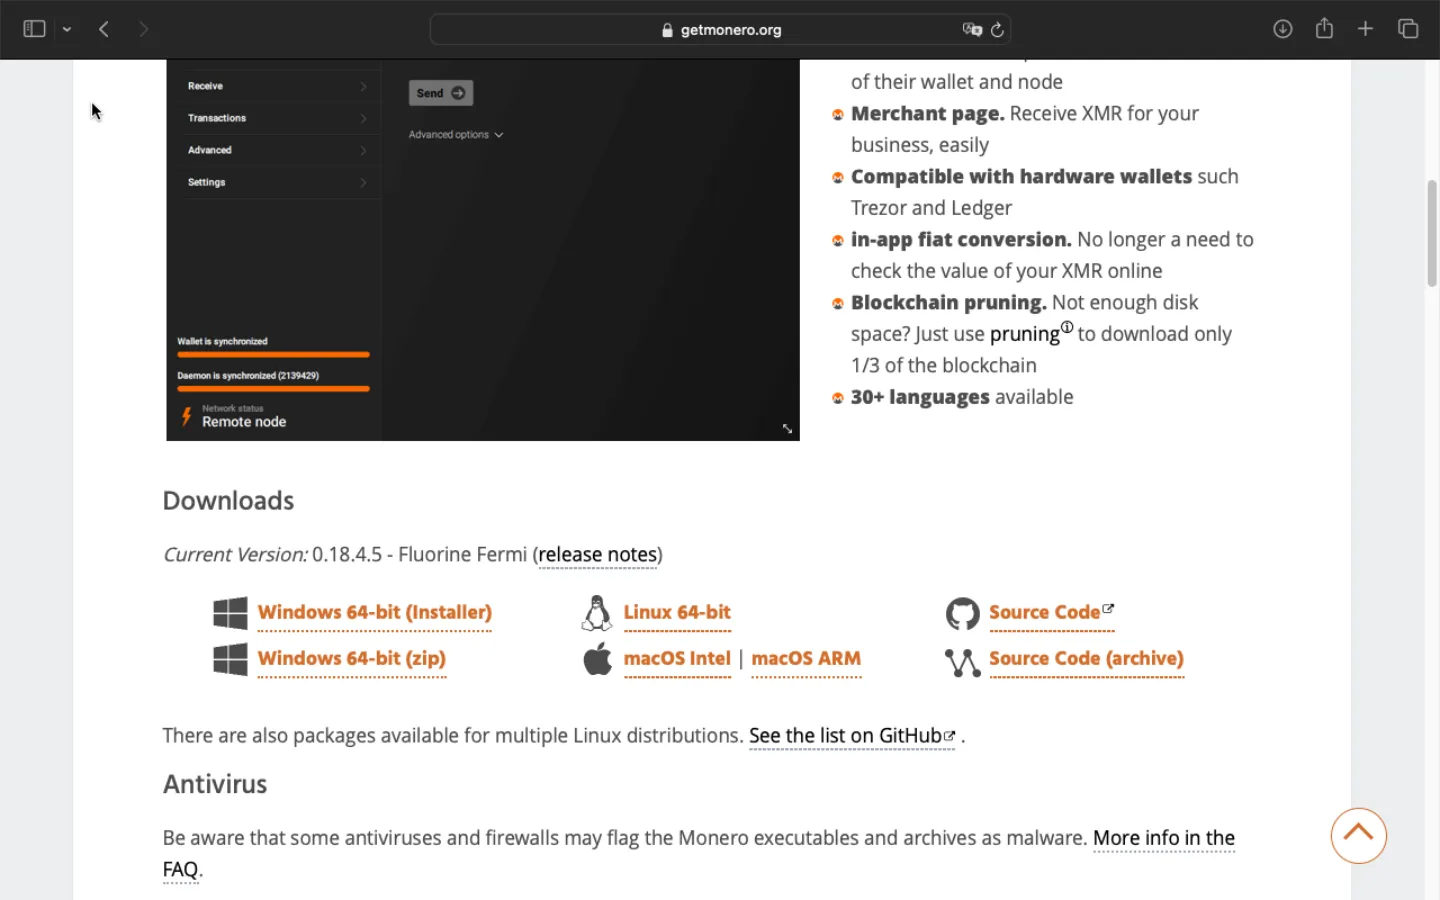Screen dimensions: 1440x900
Task: Click the GitHub octocat icon
Action: (x=963, y=613)
